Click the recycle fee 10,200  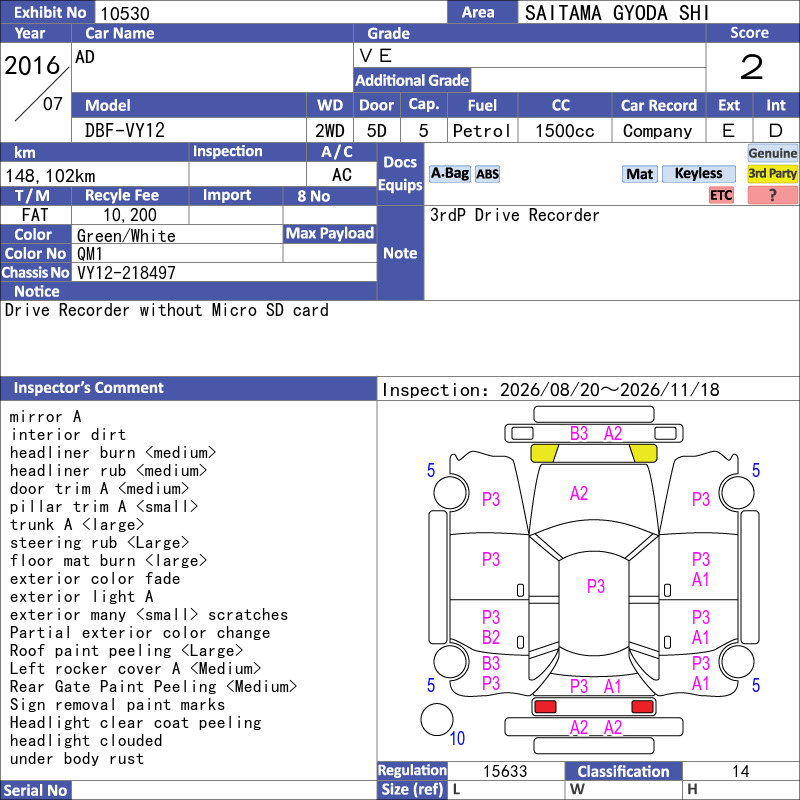(130, 215)
